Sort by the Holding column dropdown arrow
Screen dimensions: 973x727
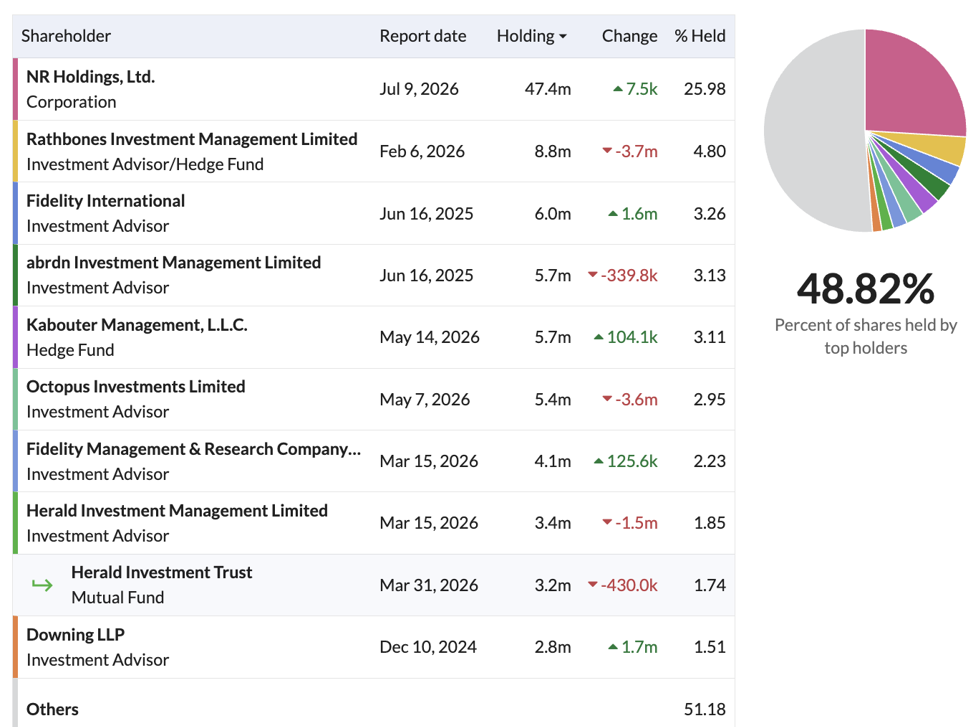[x=563, y=37]
